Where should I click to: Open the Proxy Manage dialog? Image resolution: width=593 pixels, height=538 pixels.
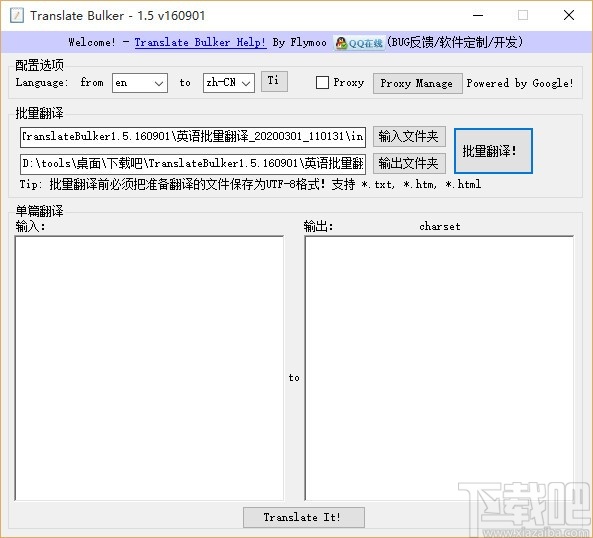coord(418,83)
